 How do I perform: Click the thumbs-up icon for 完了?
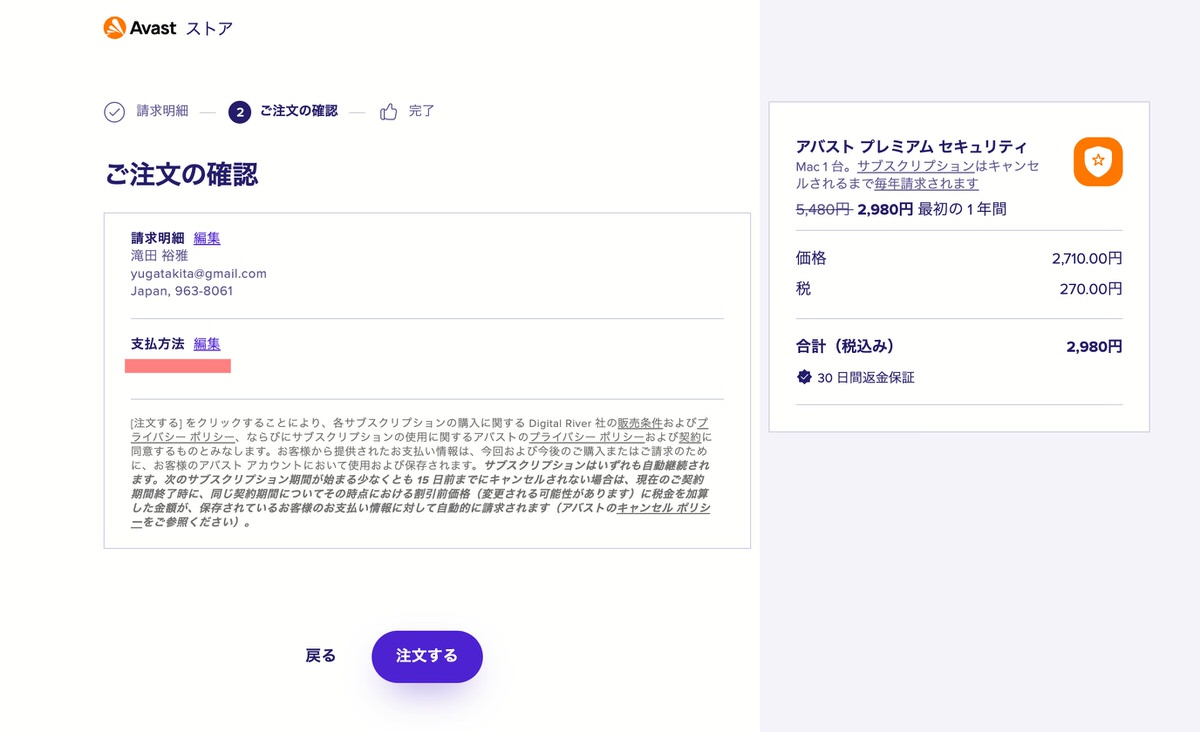[389, 112]
